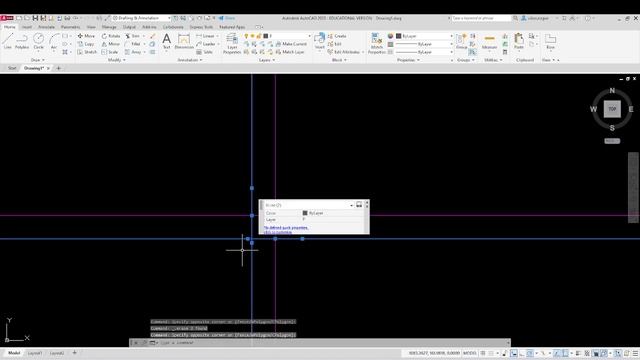Toggle MODEL space button in status bar
This screenshot has height=360, width=640.
click(x=469, y=353)
